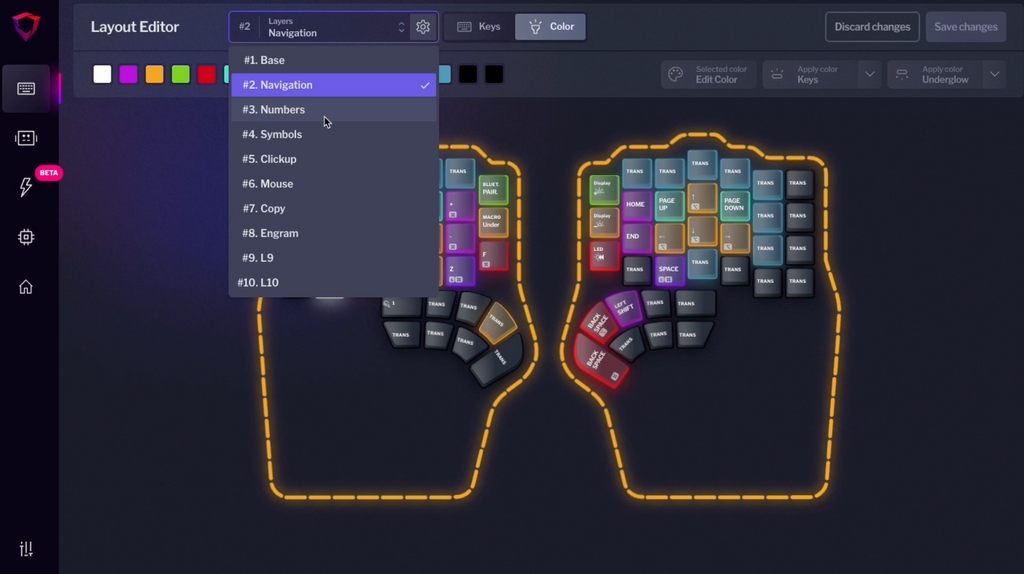Image resolution: width=1024 pixels, height=574 pixels.
Task: Expand the Apply color Keys dropdown arrow
Action: point(869,75)
